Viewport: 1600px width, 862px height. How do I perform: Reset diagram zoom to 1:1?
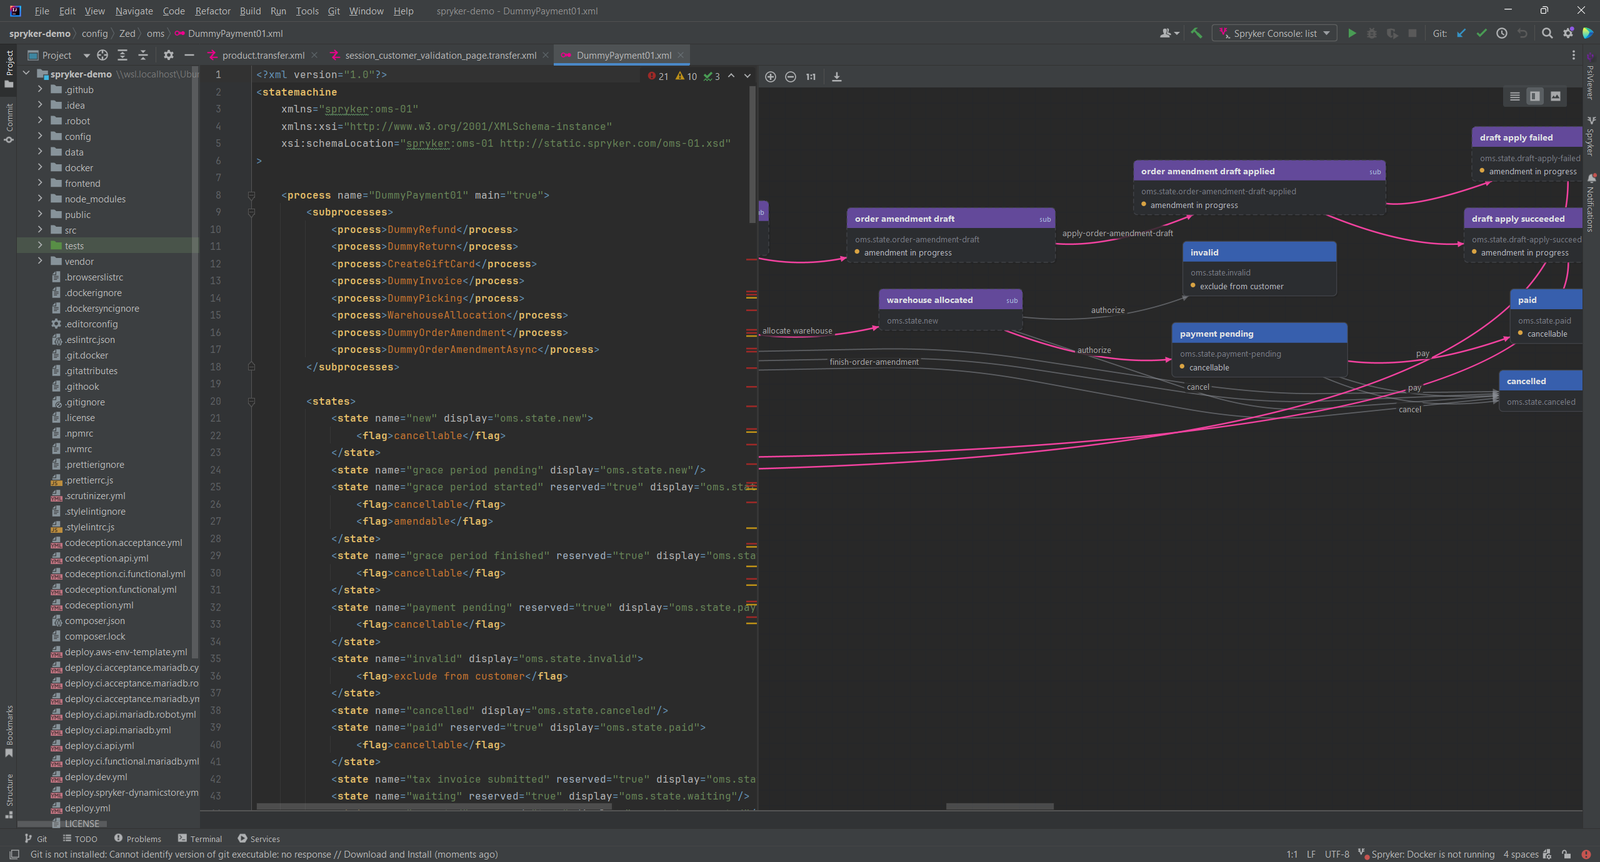pos(811,77)
